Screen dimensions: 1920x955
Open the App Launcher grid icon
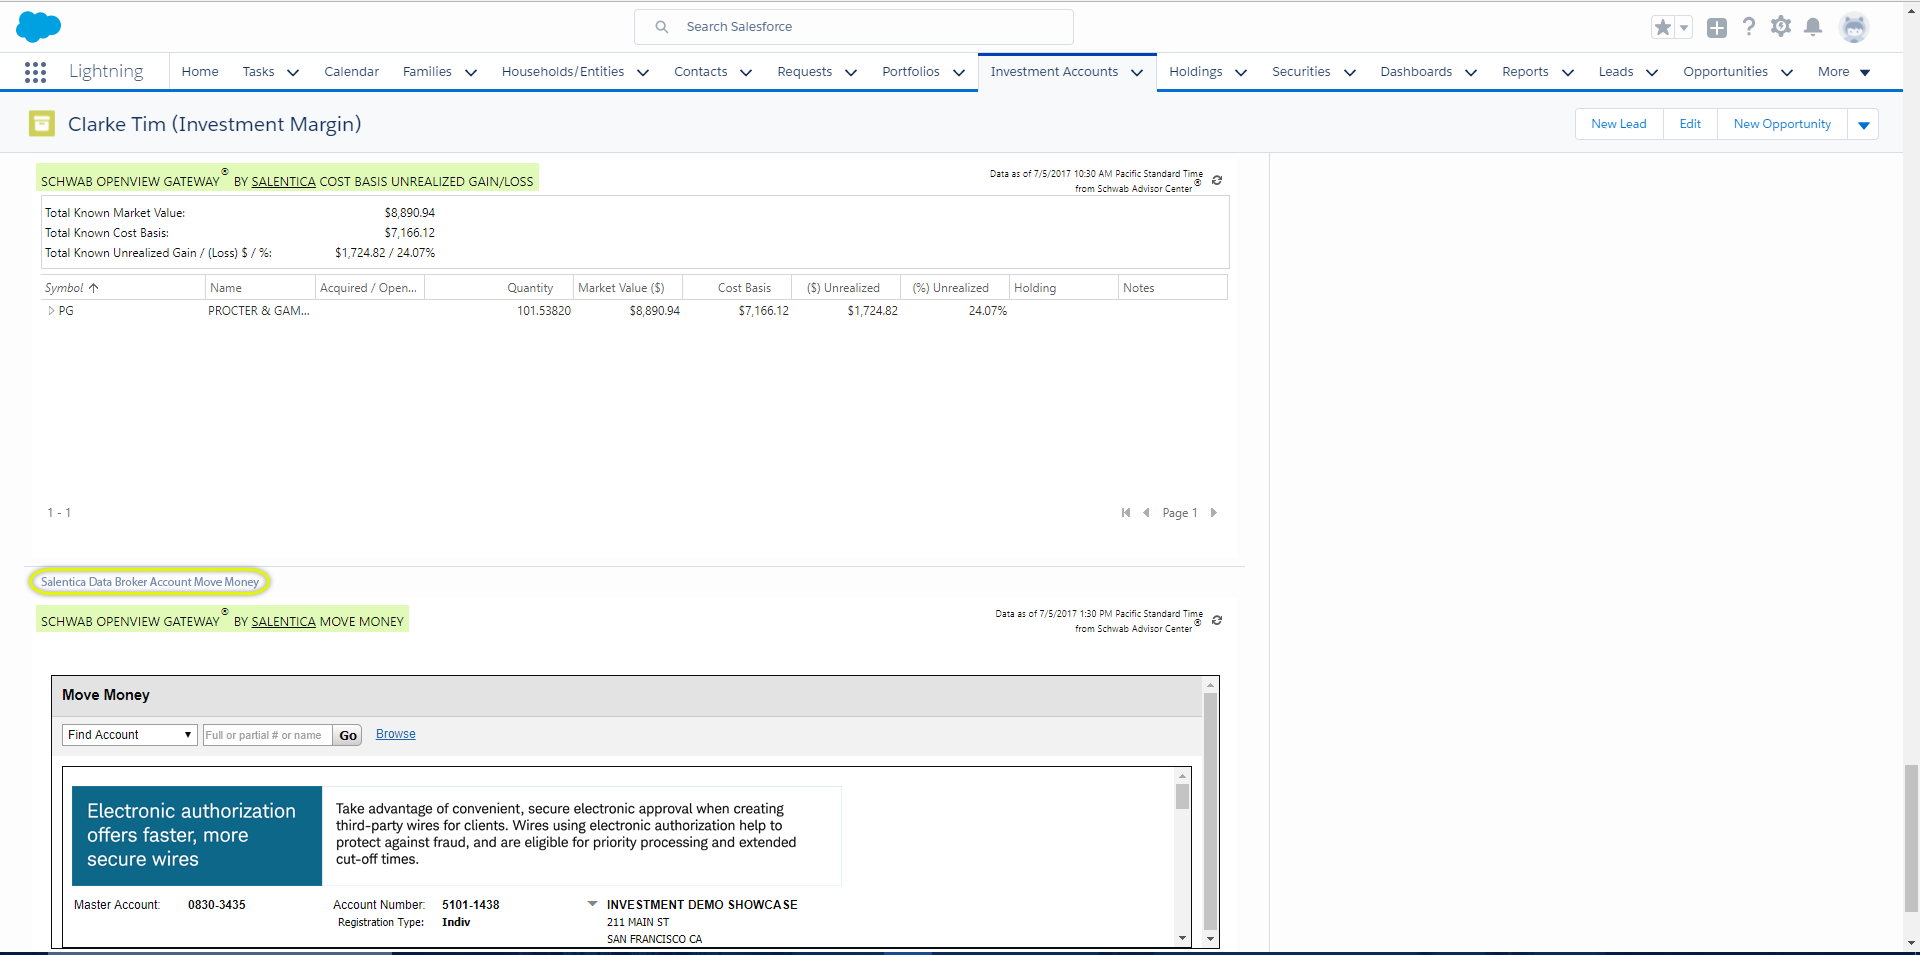point(35,72)
